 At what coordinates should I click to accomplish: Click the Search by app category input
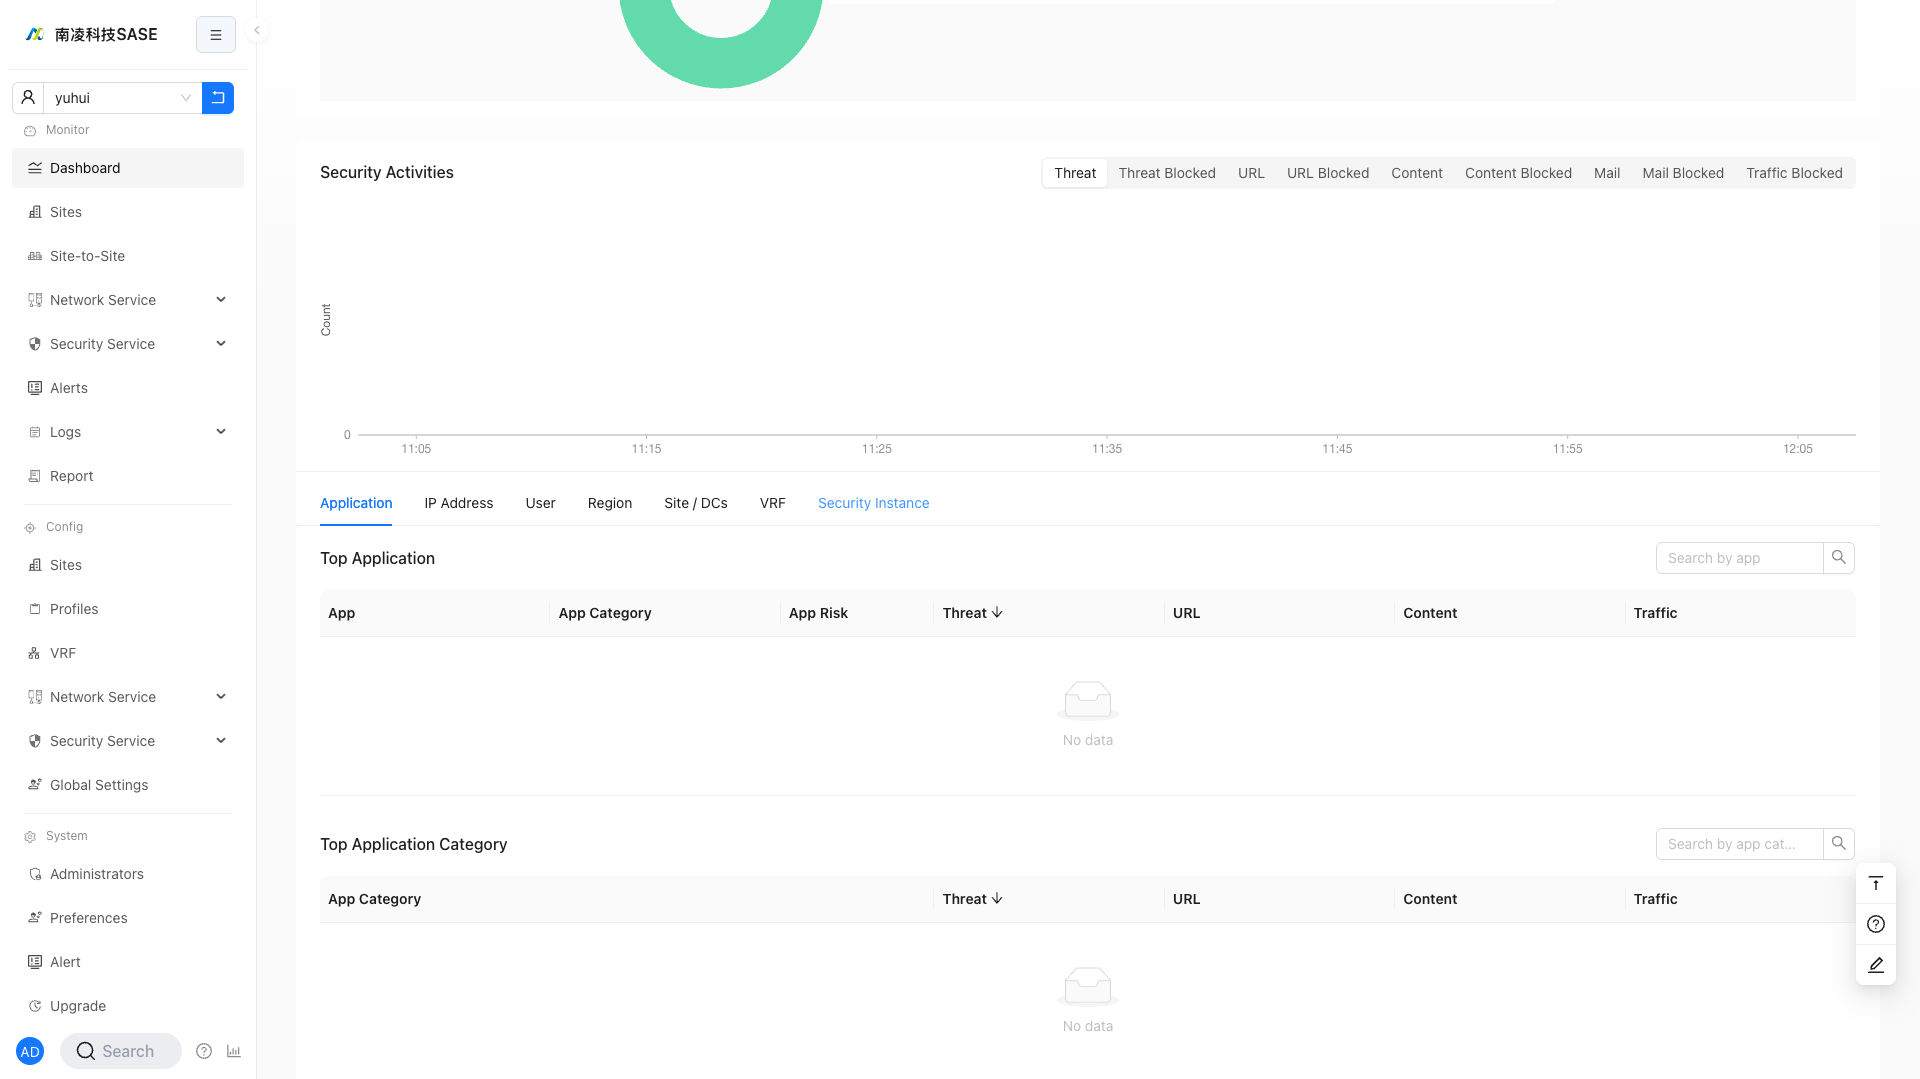click(1739, 844)
